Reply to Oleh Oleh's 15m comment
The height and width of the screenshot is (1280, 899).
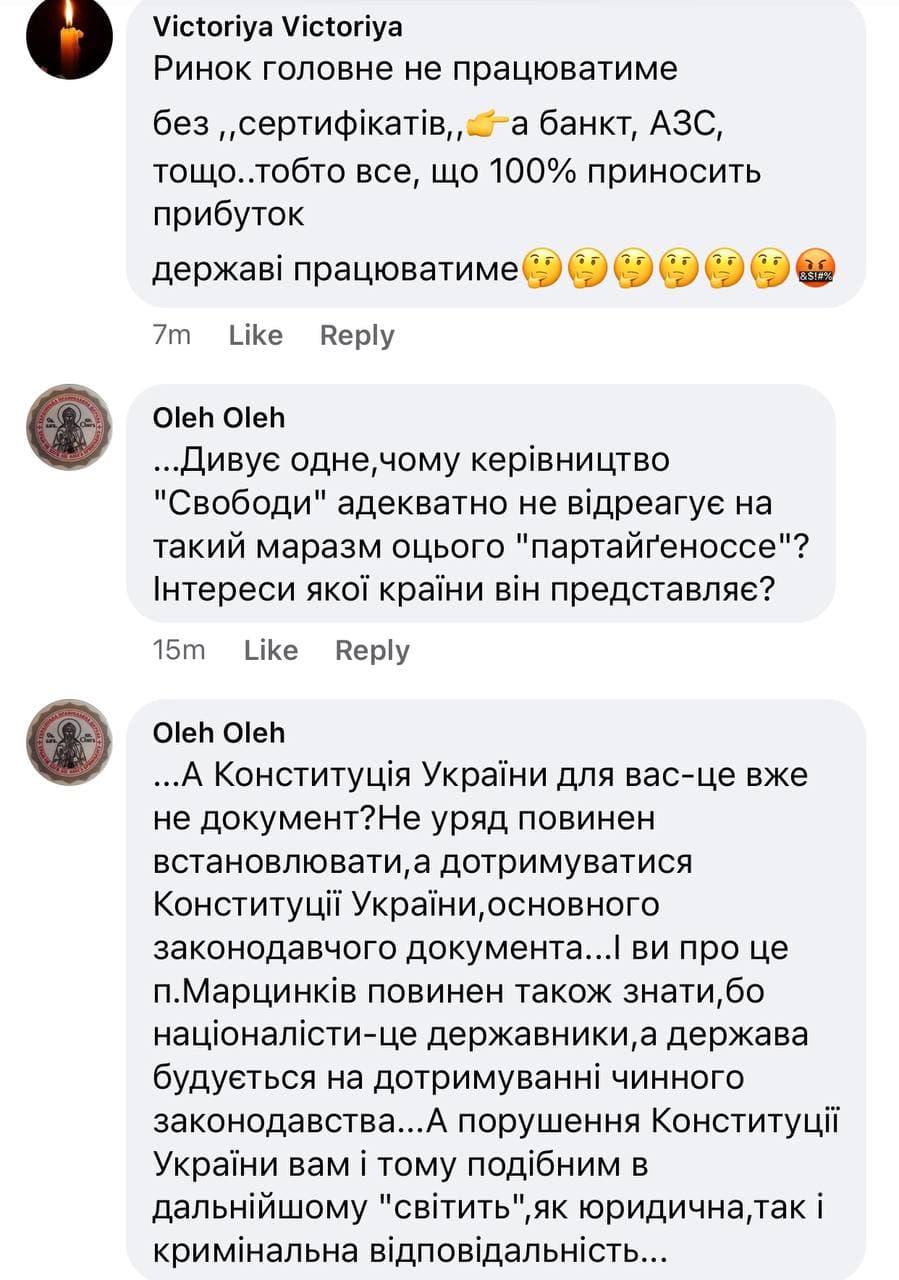[372, 651]
